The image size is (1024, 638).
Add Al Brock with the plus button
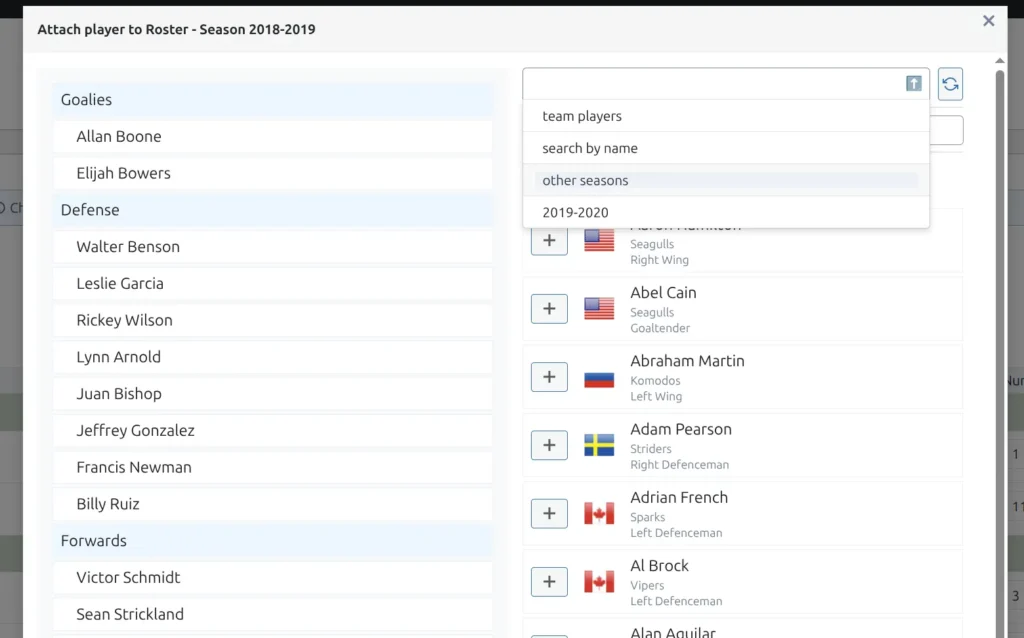tap(549, 581)
